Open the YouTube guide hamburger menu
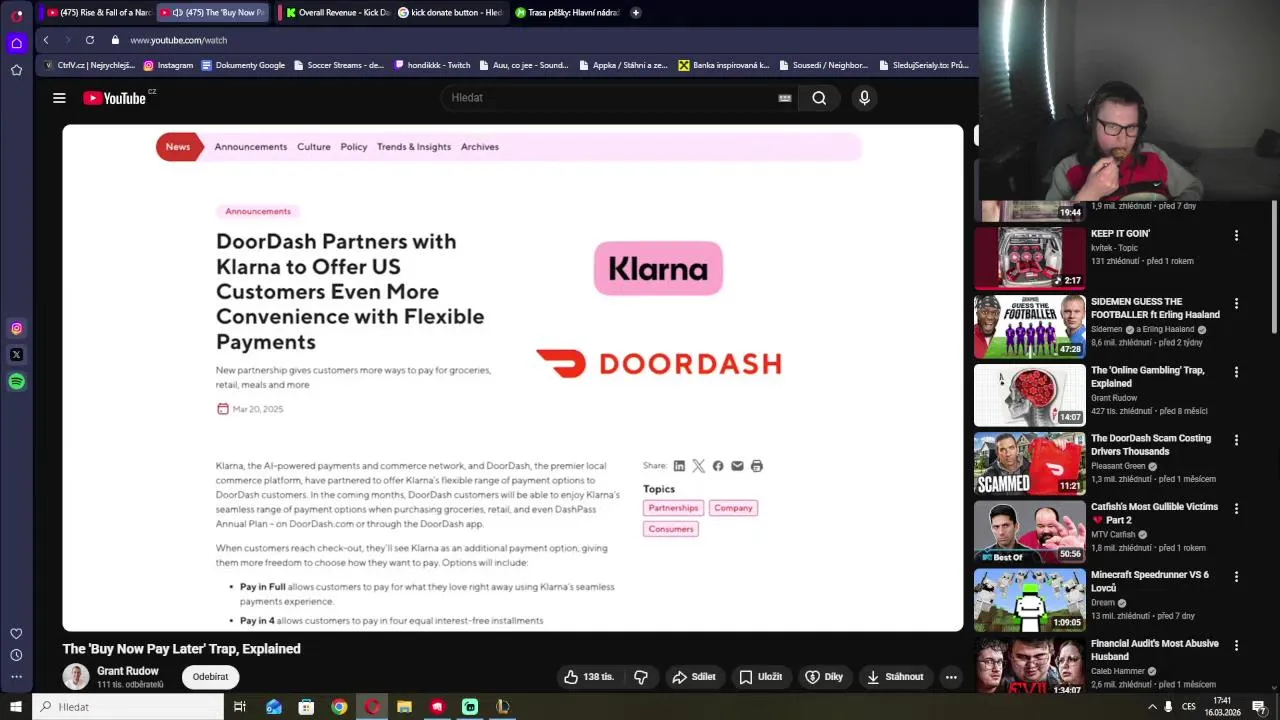The height and width of the screenshot is (720, 1280). [59, 98]
